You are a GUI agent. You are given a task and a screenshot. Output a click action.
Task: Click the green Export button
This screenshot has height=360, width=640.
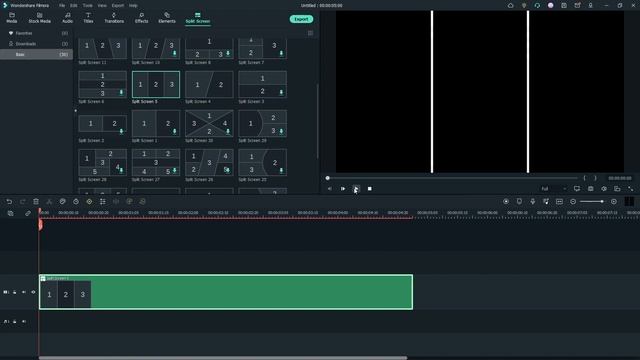pyautogui.click(x=301, y=19)
